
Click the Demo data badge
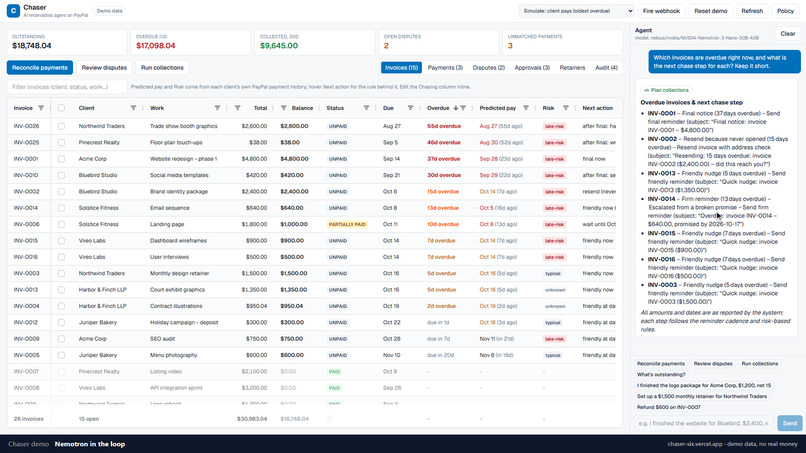109,11
